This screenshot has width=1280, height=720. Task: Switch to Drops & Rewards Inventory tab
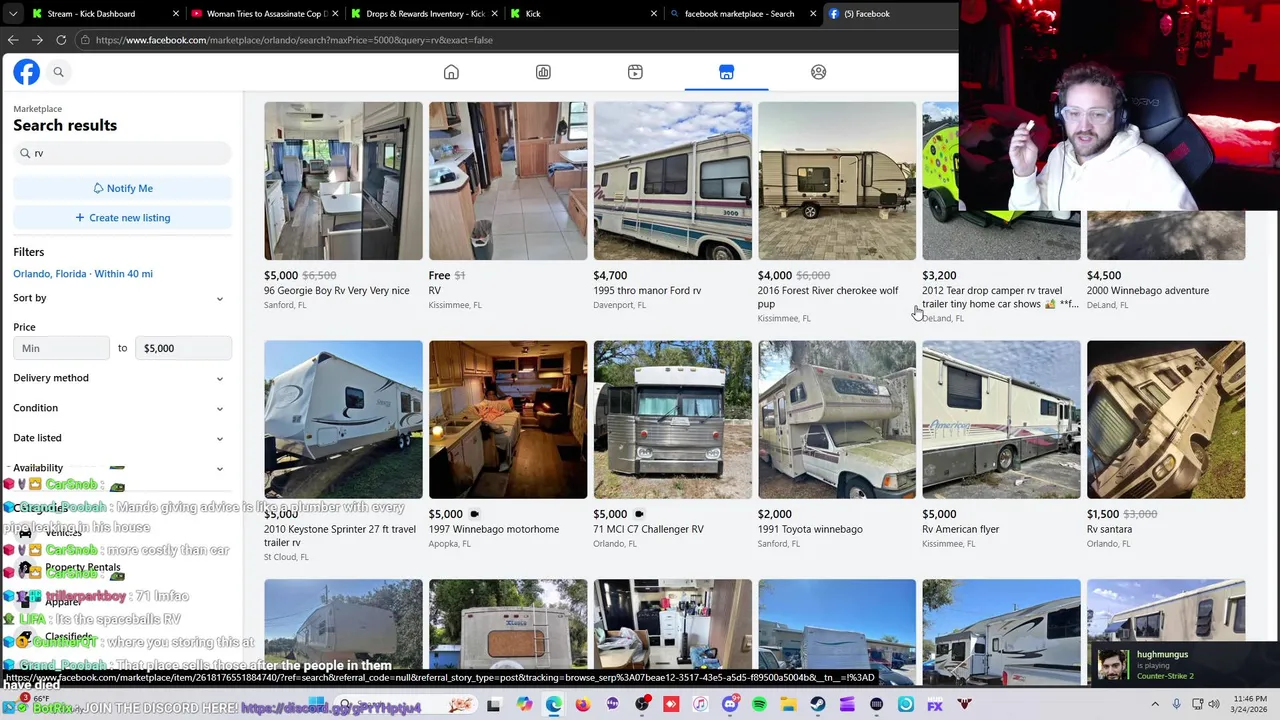click(424, 14)
